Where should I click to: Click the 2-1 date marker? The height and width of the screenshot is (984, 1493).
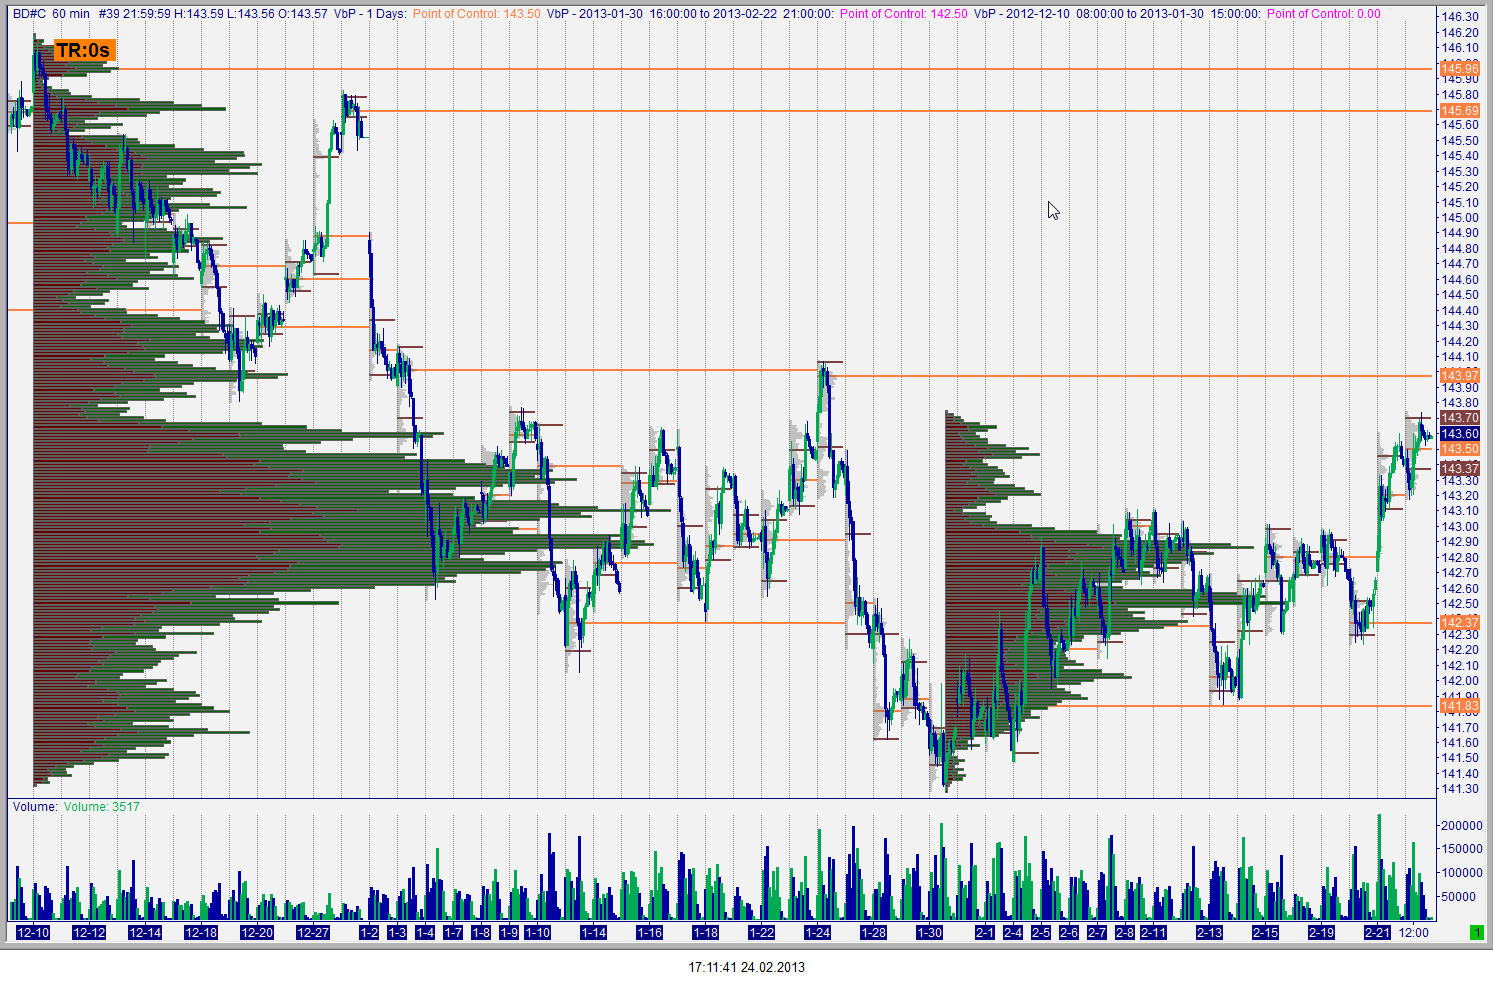[985, 932]
